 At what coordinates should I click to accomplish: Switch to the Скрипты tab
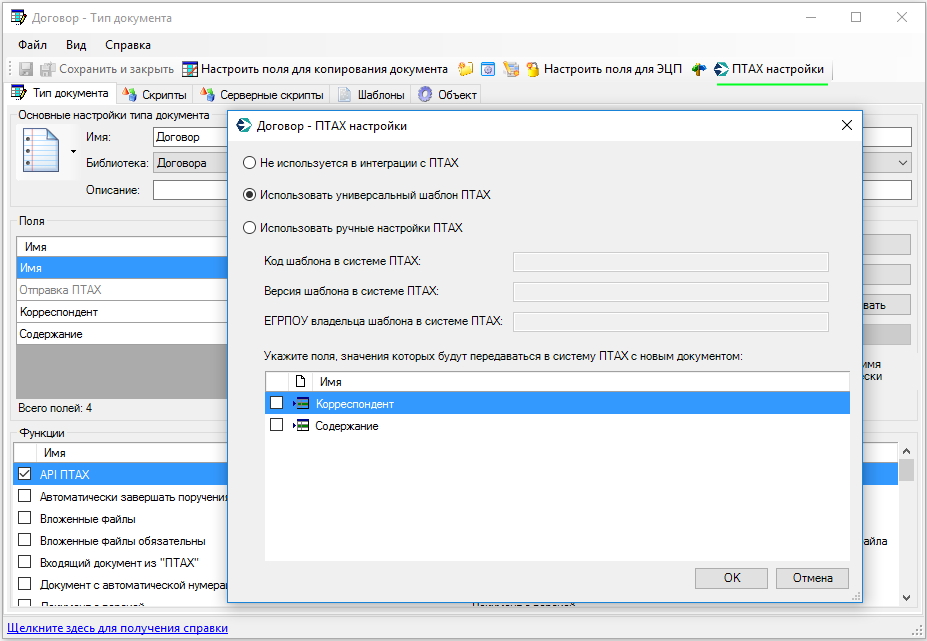155,95
